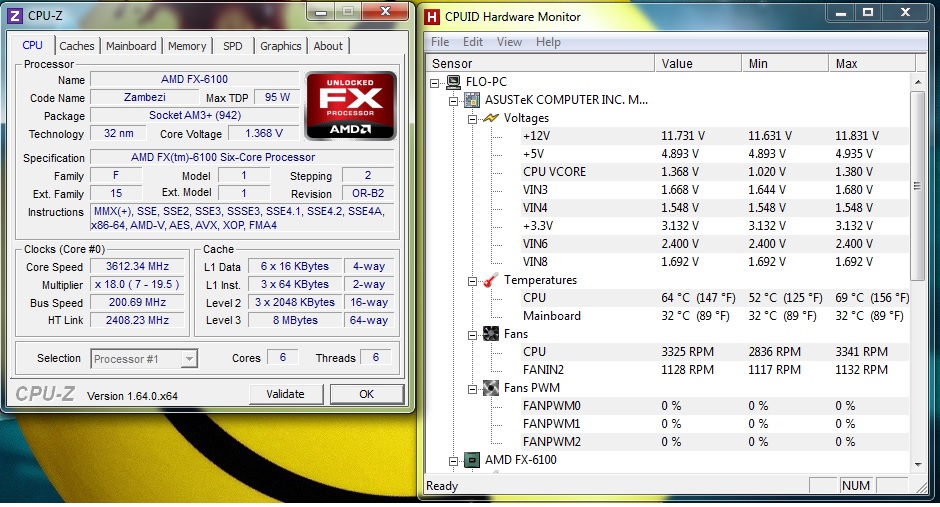Click the Voltages lightning icon
This screenshot has height=507, width=940.
tap(490, 118)
